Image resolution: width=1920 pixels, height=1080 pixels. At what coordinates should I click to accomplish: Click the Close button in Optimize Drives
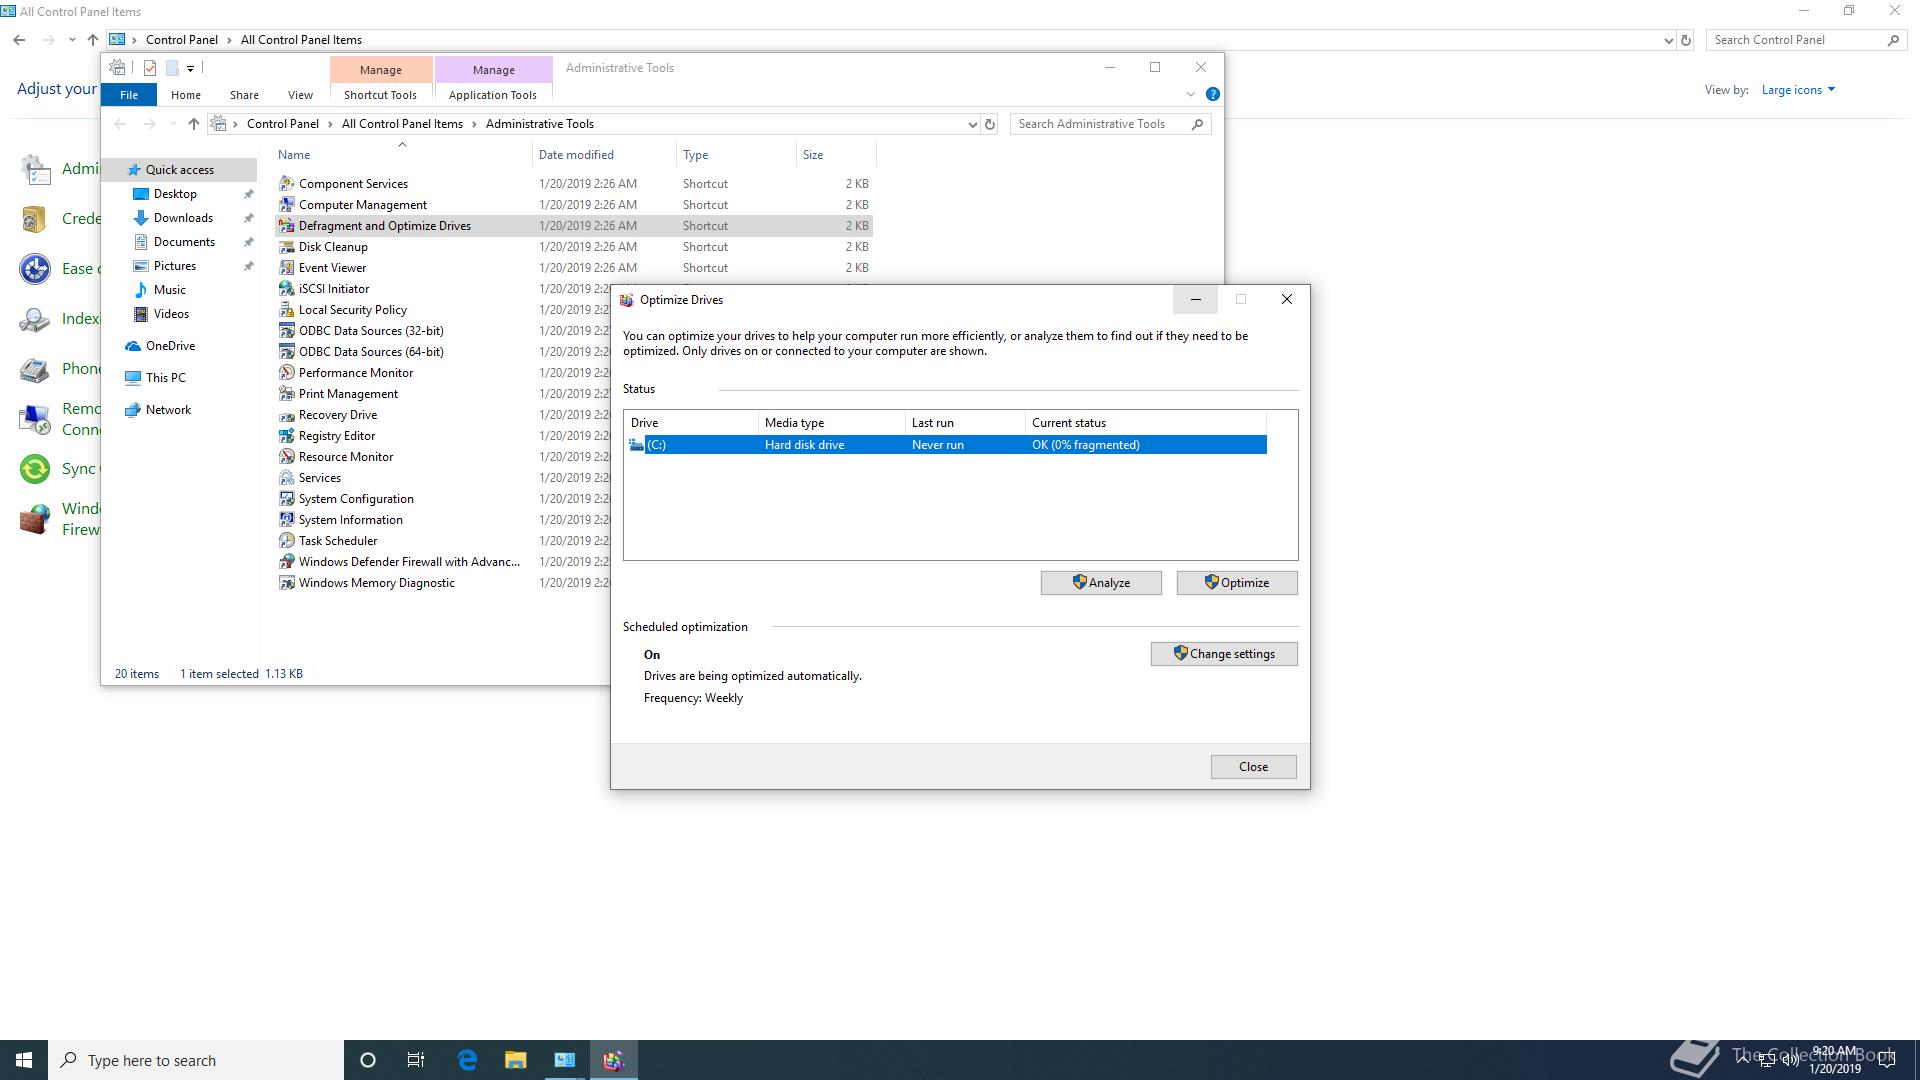click(1253, 767)
